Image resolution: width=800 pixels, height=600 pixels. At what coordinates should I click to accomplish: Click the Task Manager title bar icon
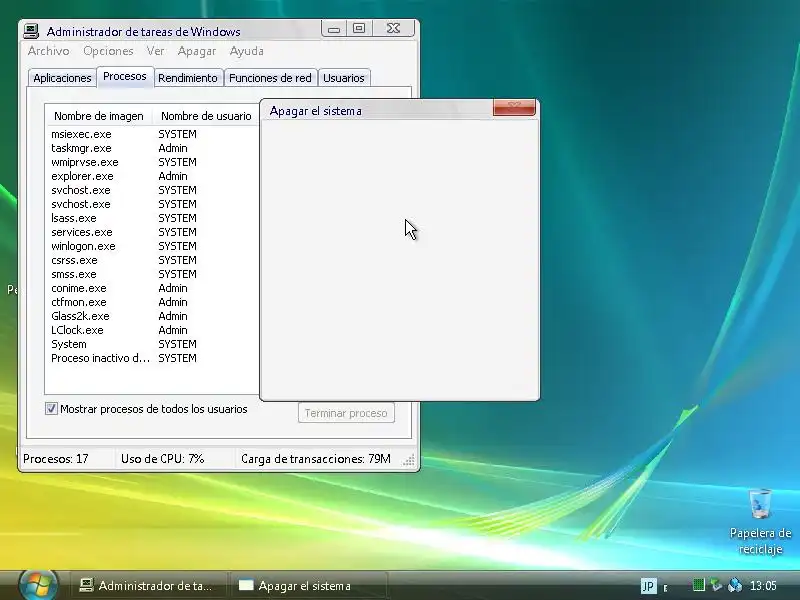pyautogui.click(x=31, y=31)
